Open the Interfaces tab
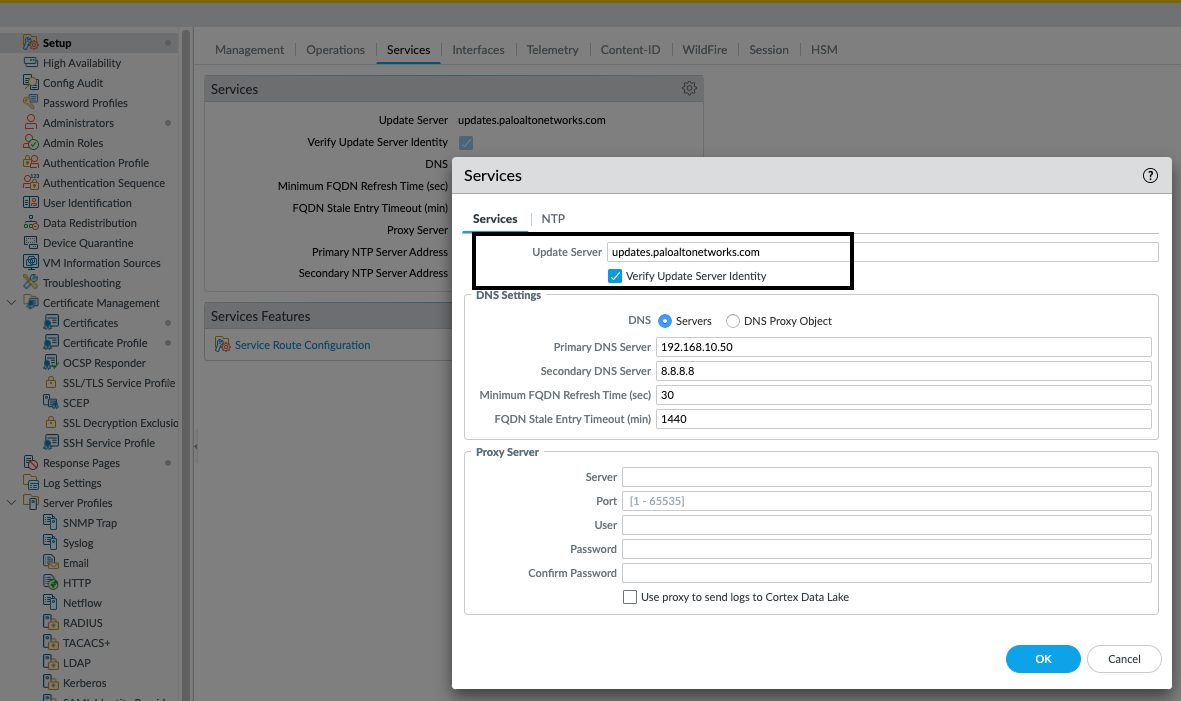The width and height of the screenshot is (1181, 701). click(x=478, y=49)
